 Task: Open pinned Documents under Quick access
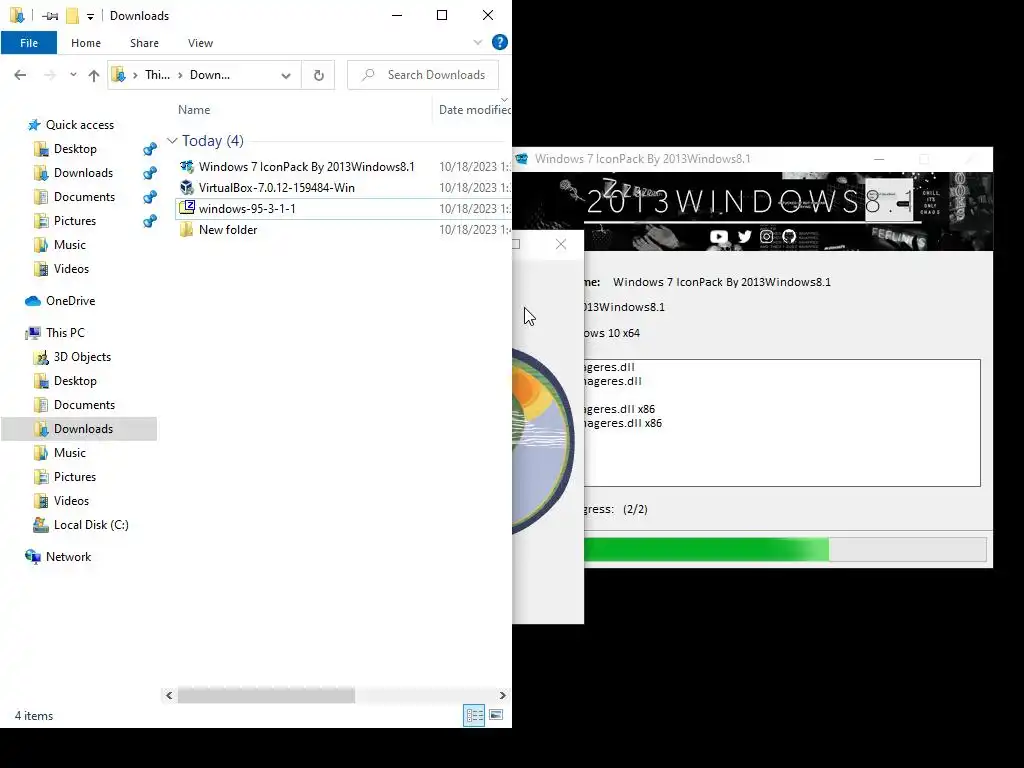click(84, 197)
